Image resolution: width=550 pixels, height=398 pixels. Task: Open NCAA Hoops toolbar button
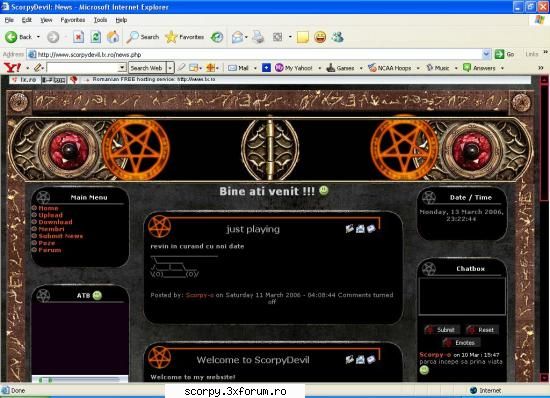[x=389, y=68]
